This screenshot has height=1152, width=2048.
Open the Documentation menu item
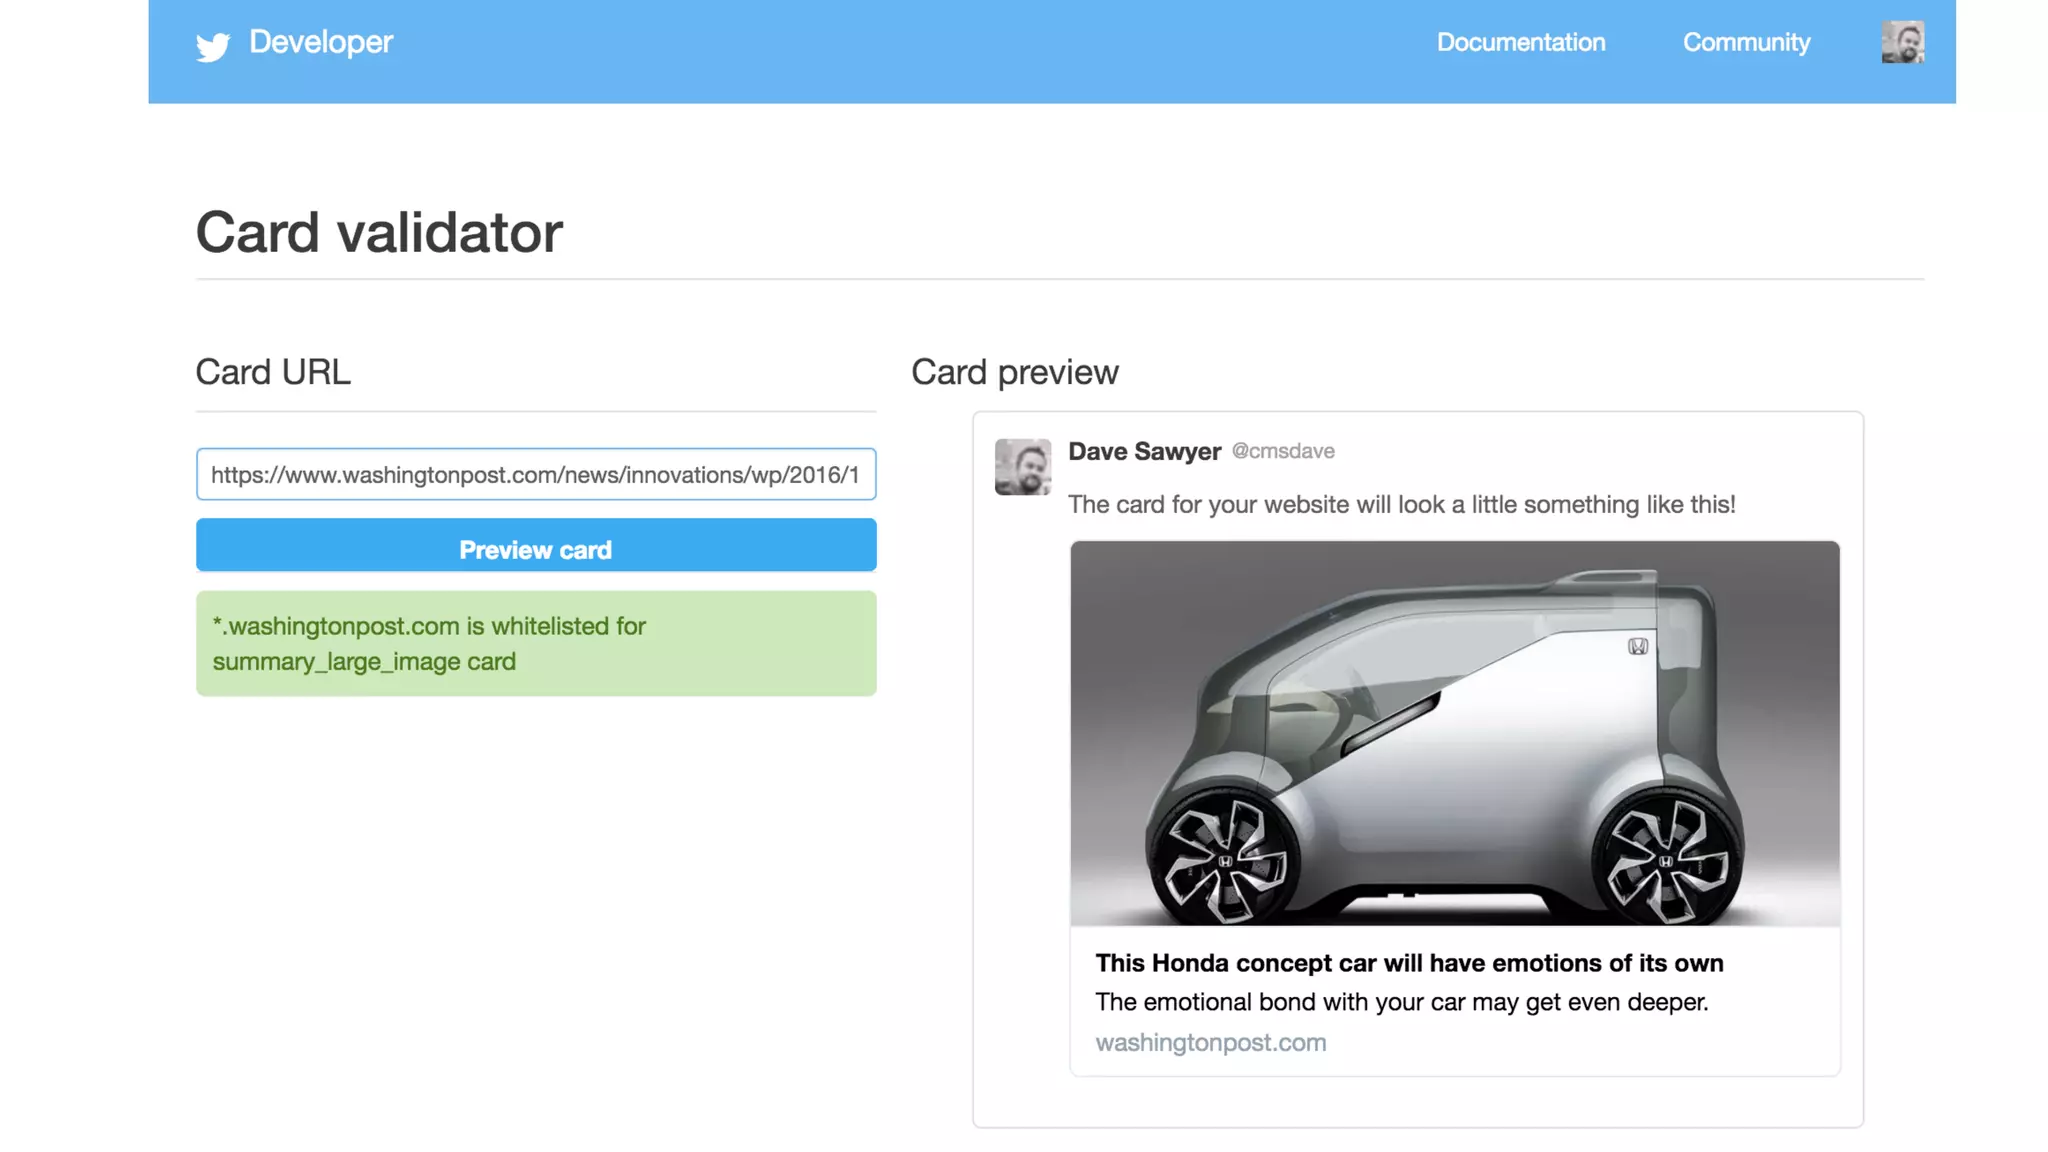tap(1520, 42)
